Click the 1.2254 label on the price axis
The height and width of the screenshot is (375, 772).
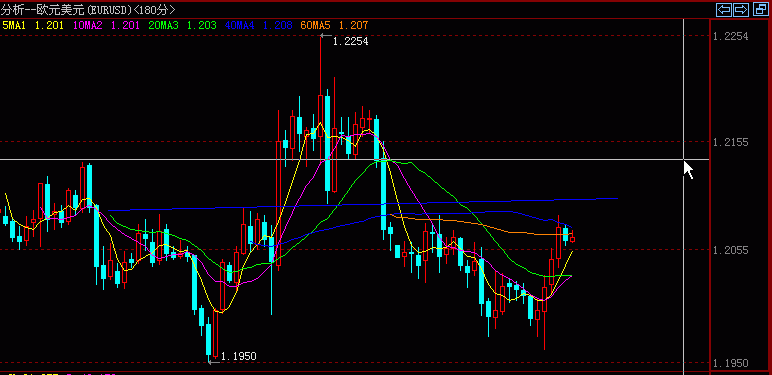(x=731, y=36)
